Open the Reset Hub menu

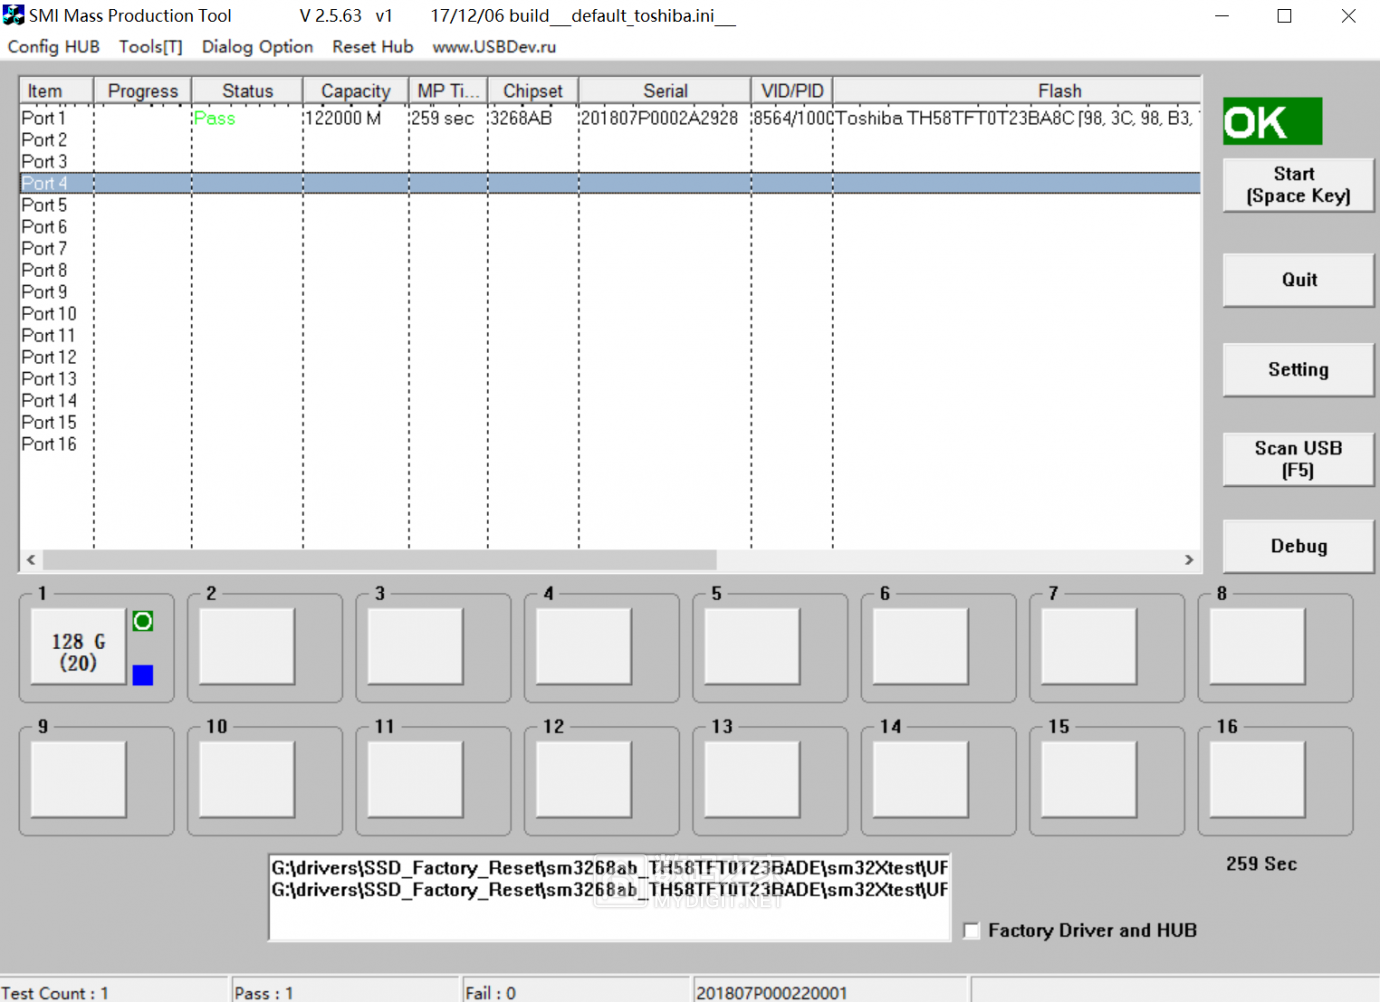tap(373, 47)
